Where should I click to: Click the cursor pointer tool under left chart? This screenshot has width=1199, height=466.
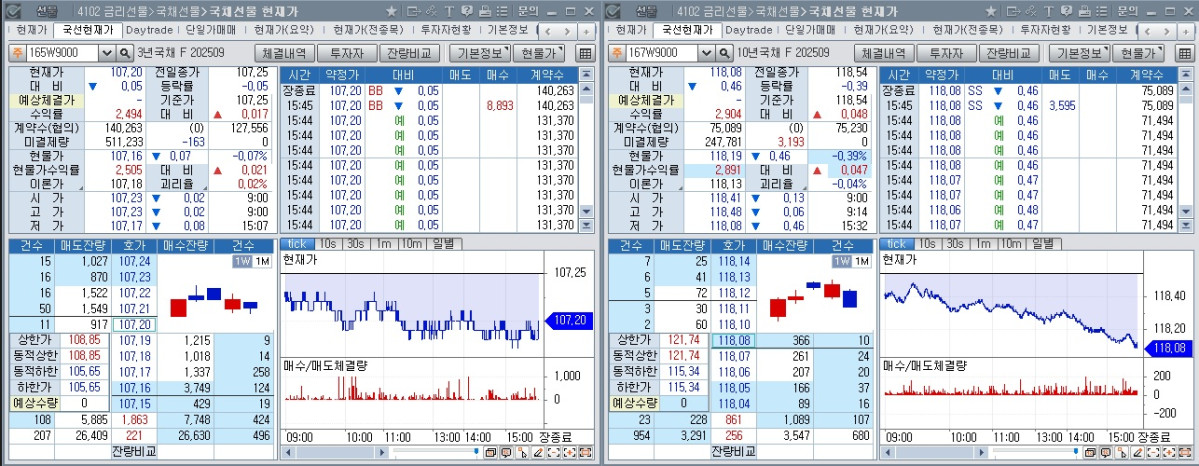coord(522,453)
